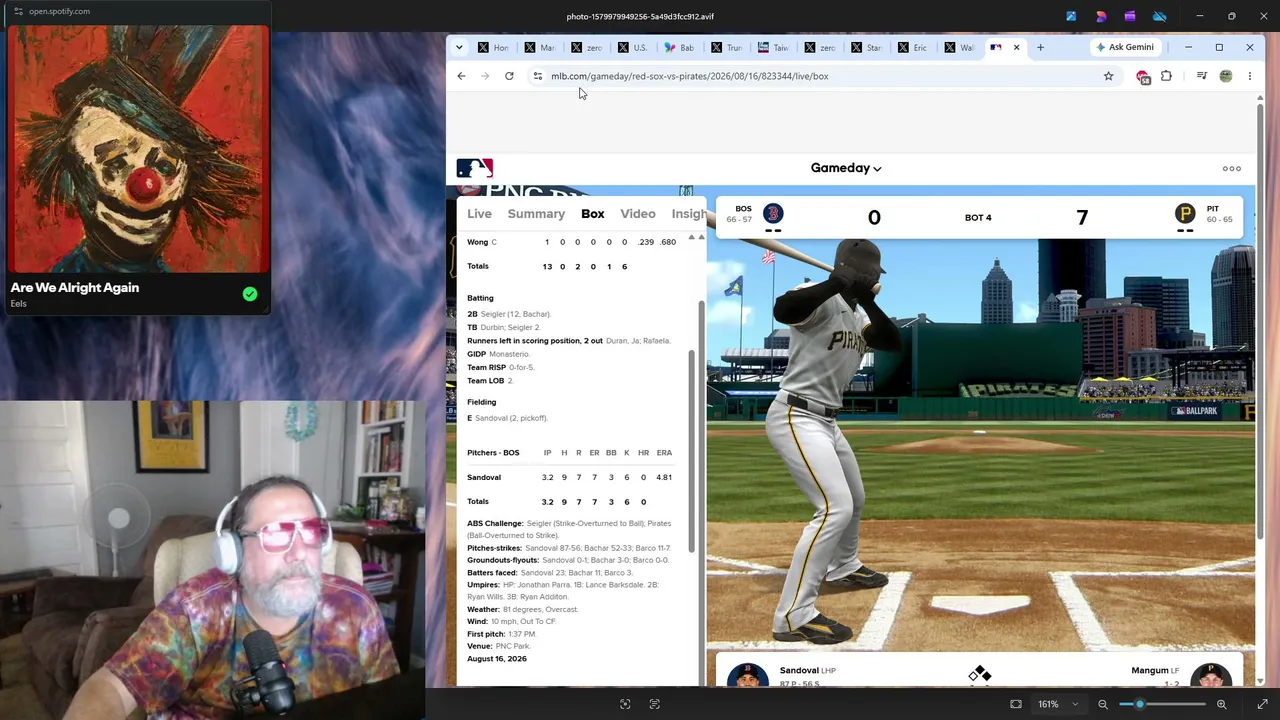Click the artist name Eels
This screenshot has width=1280, height=720.
pos(18,304)
